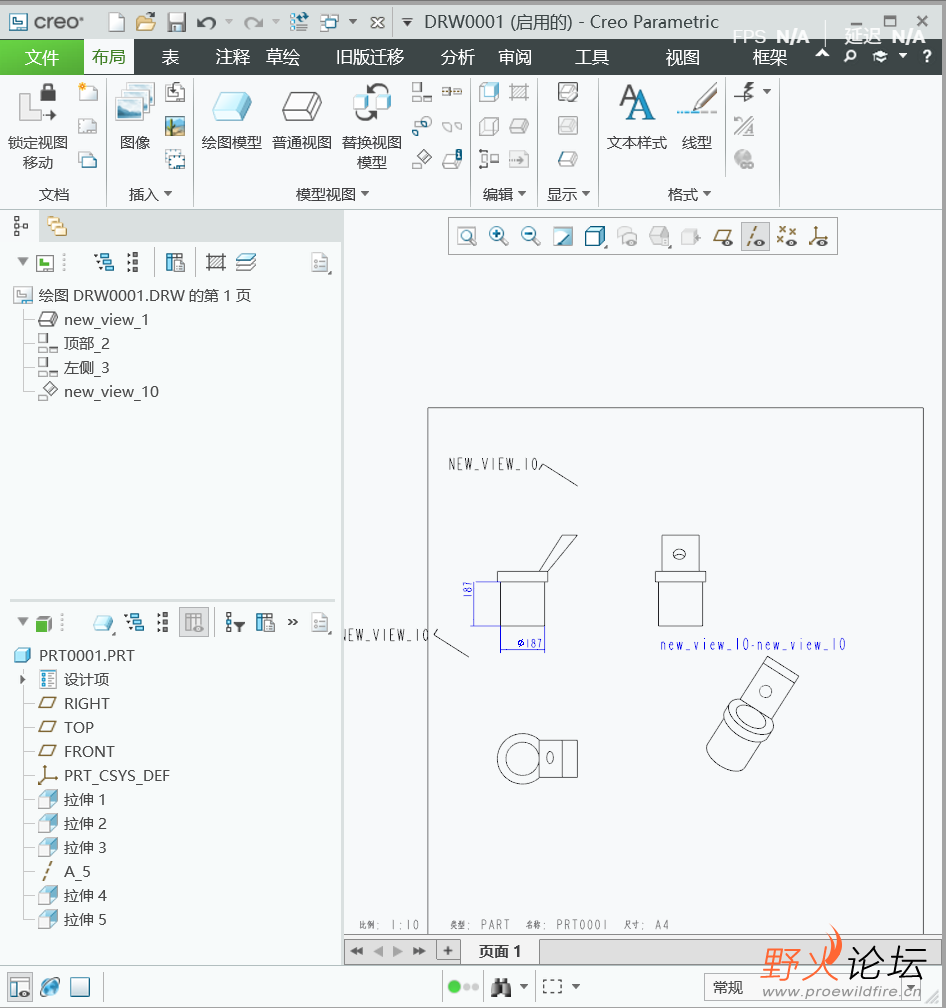
Task: Insert an 图像 image into the drawing
Action: click(135, 105)
